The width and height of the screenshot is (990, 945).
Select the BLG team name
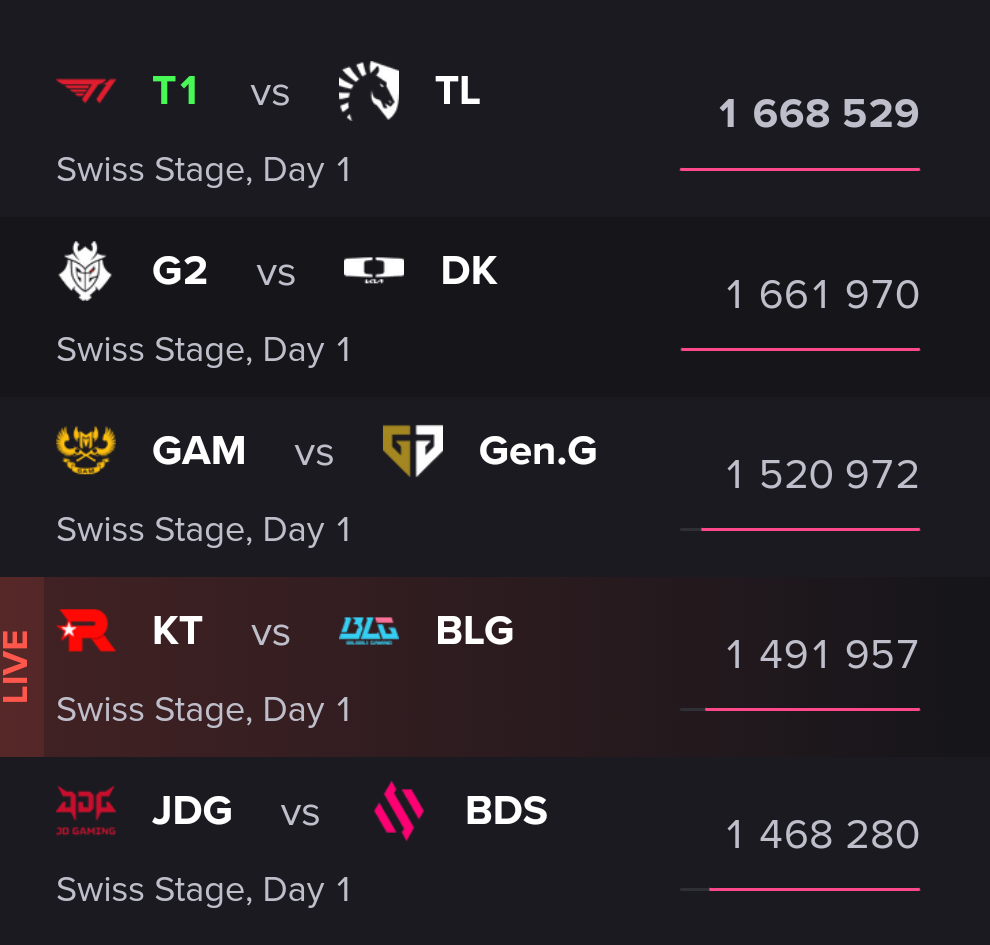475,631
